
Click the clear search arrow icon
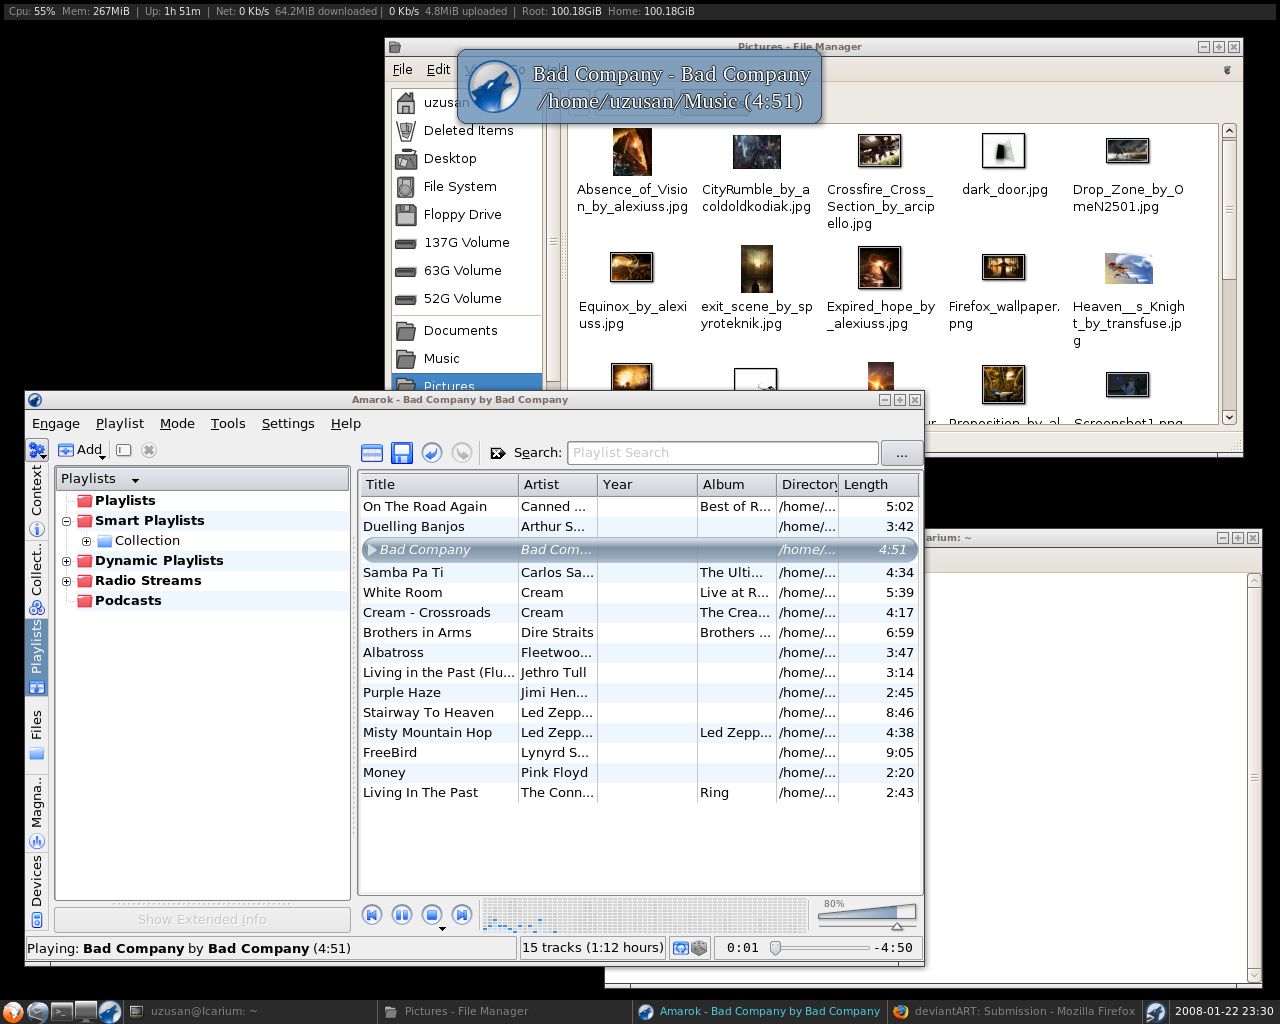point(498,453)
